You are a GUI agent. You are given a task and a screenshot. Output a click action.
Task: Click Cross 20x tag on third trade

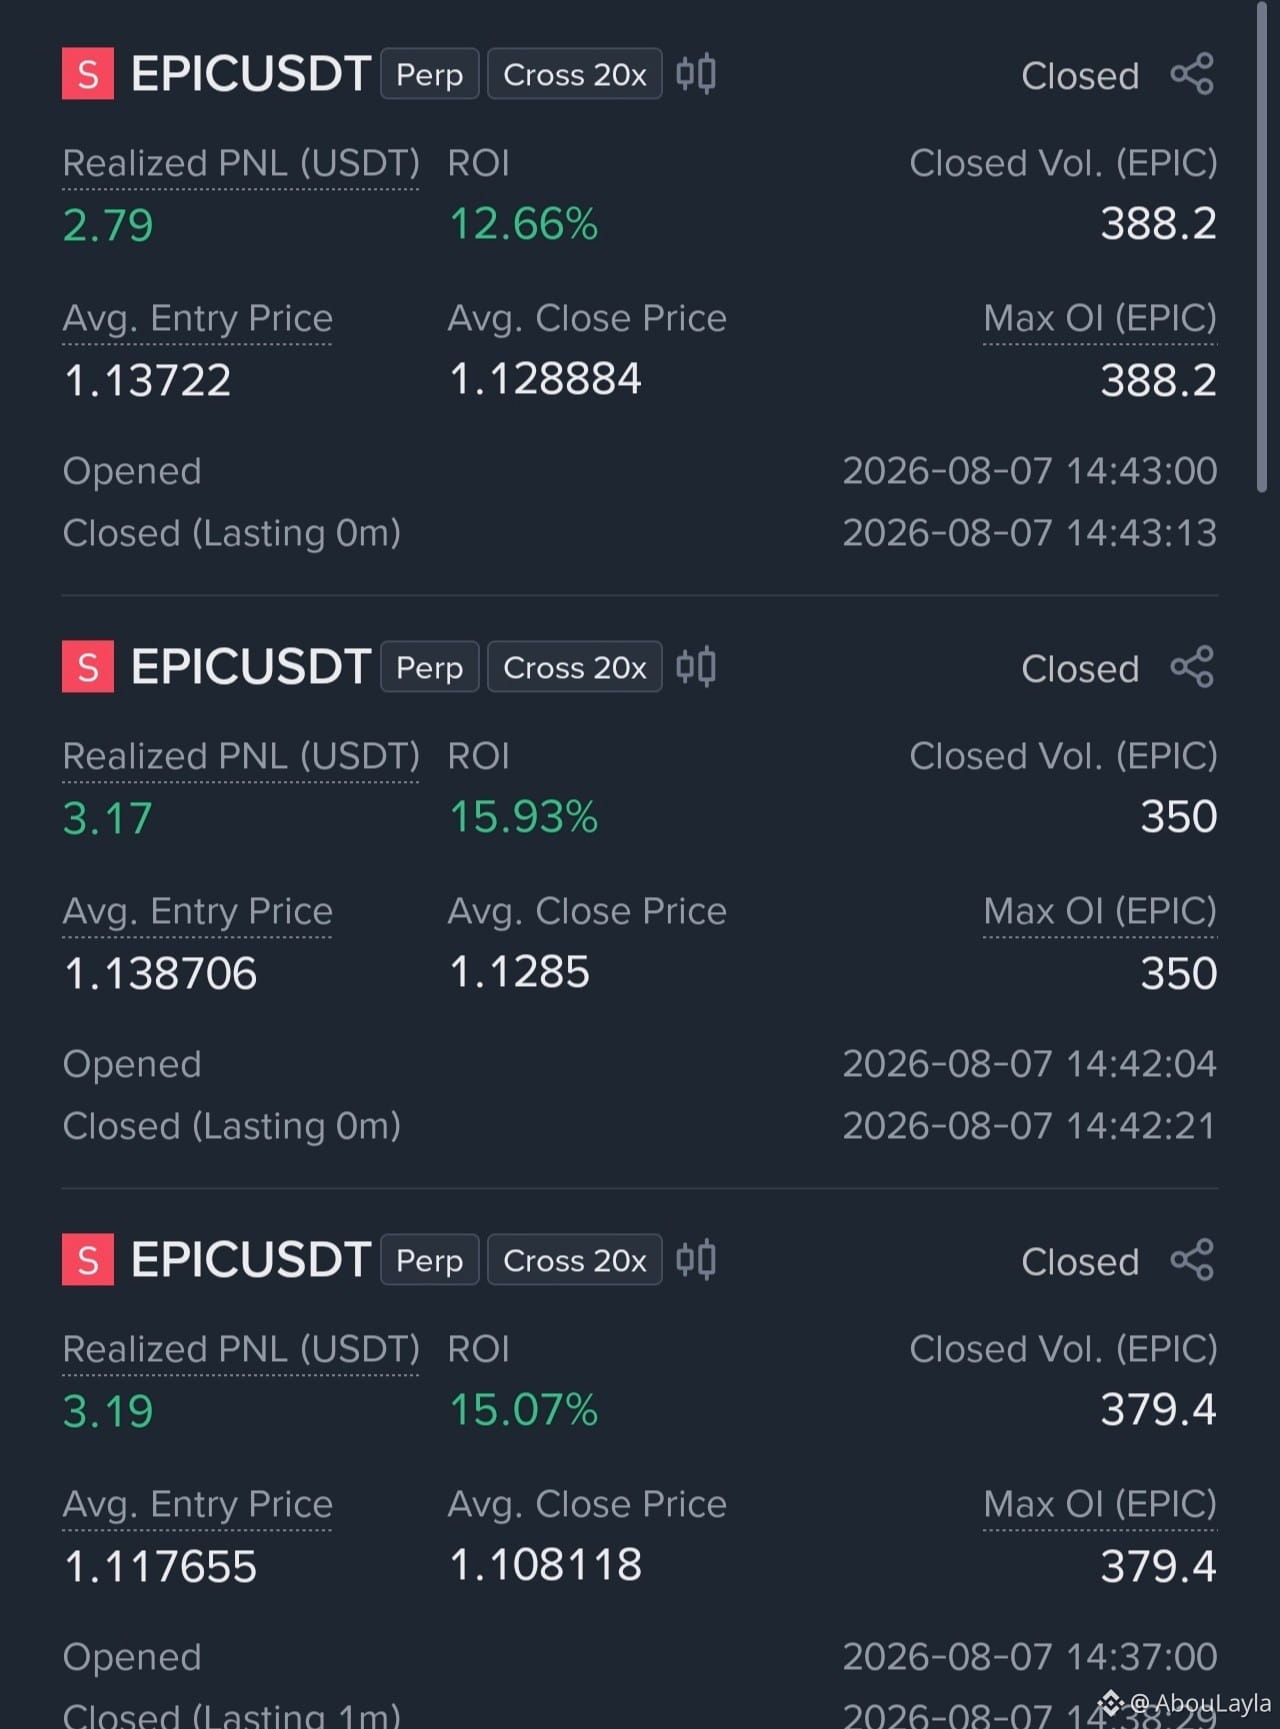[x=575, y=1260]
